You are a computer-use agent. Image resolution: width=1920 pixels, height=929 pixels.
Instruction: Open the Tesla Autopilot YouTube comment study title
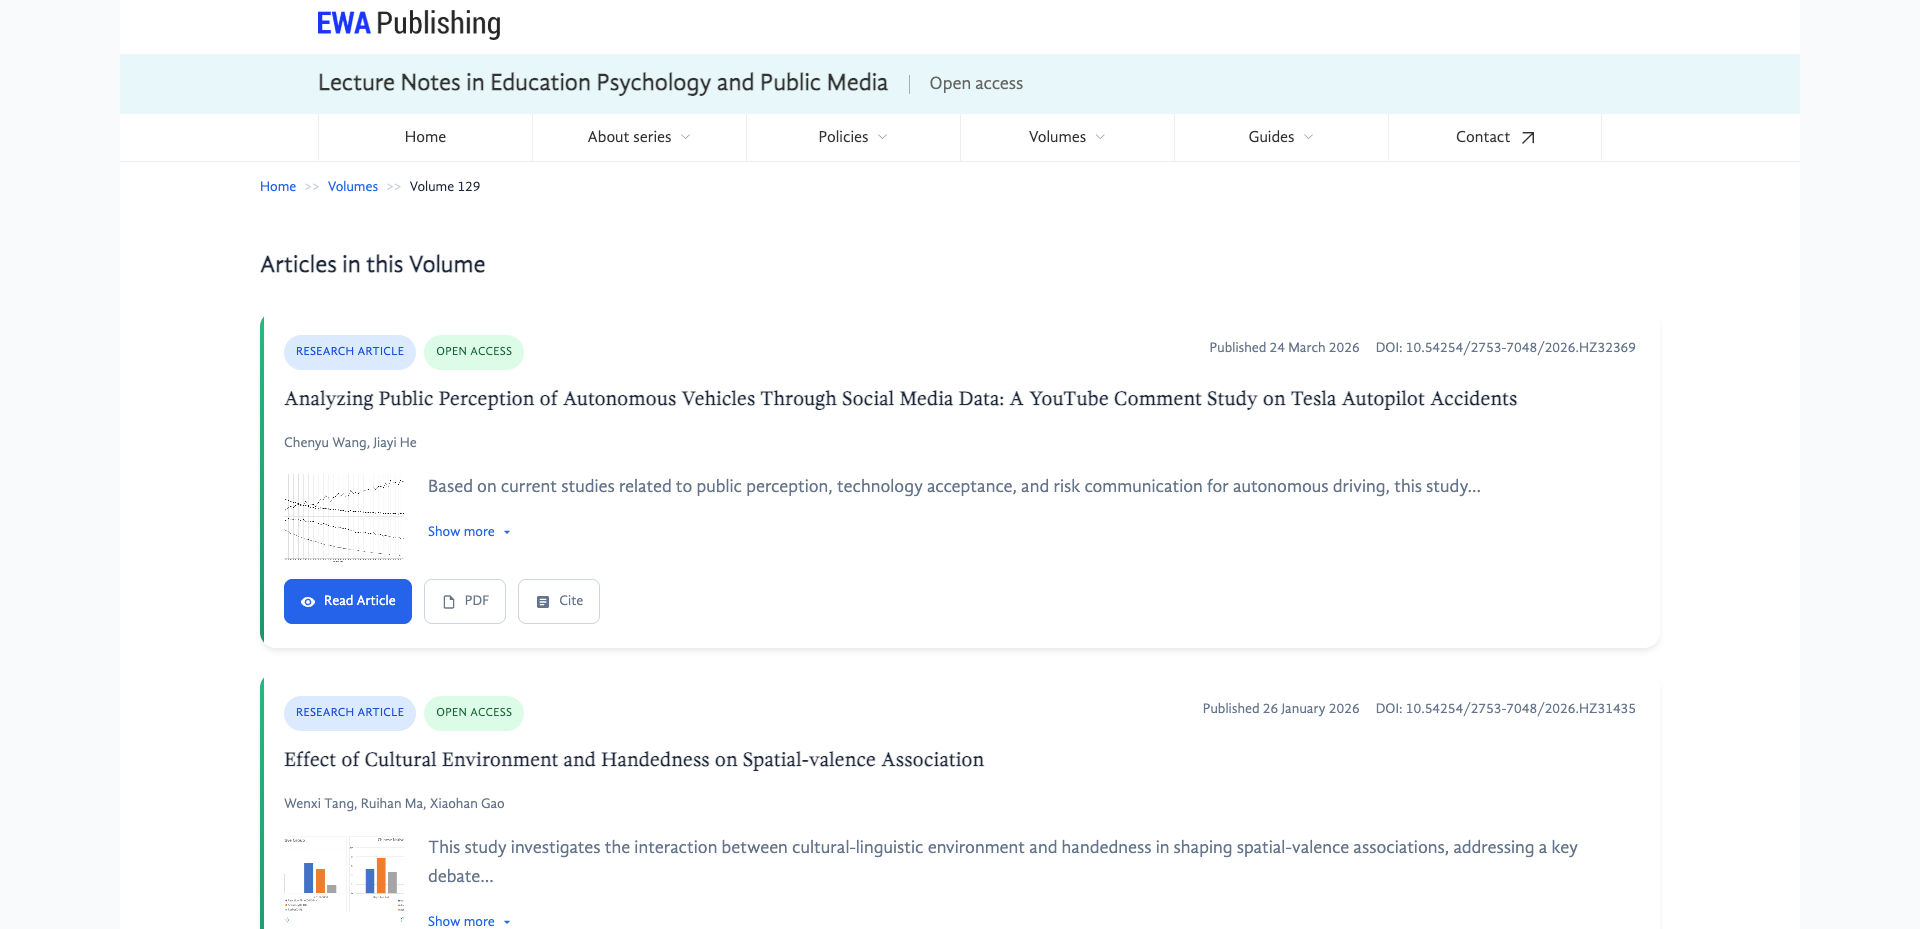[x=900, y=399]
